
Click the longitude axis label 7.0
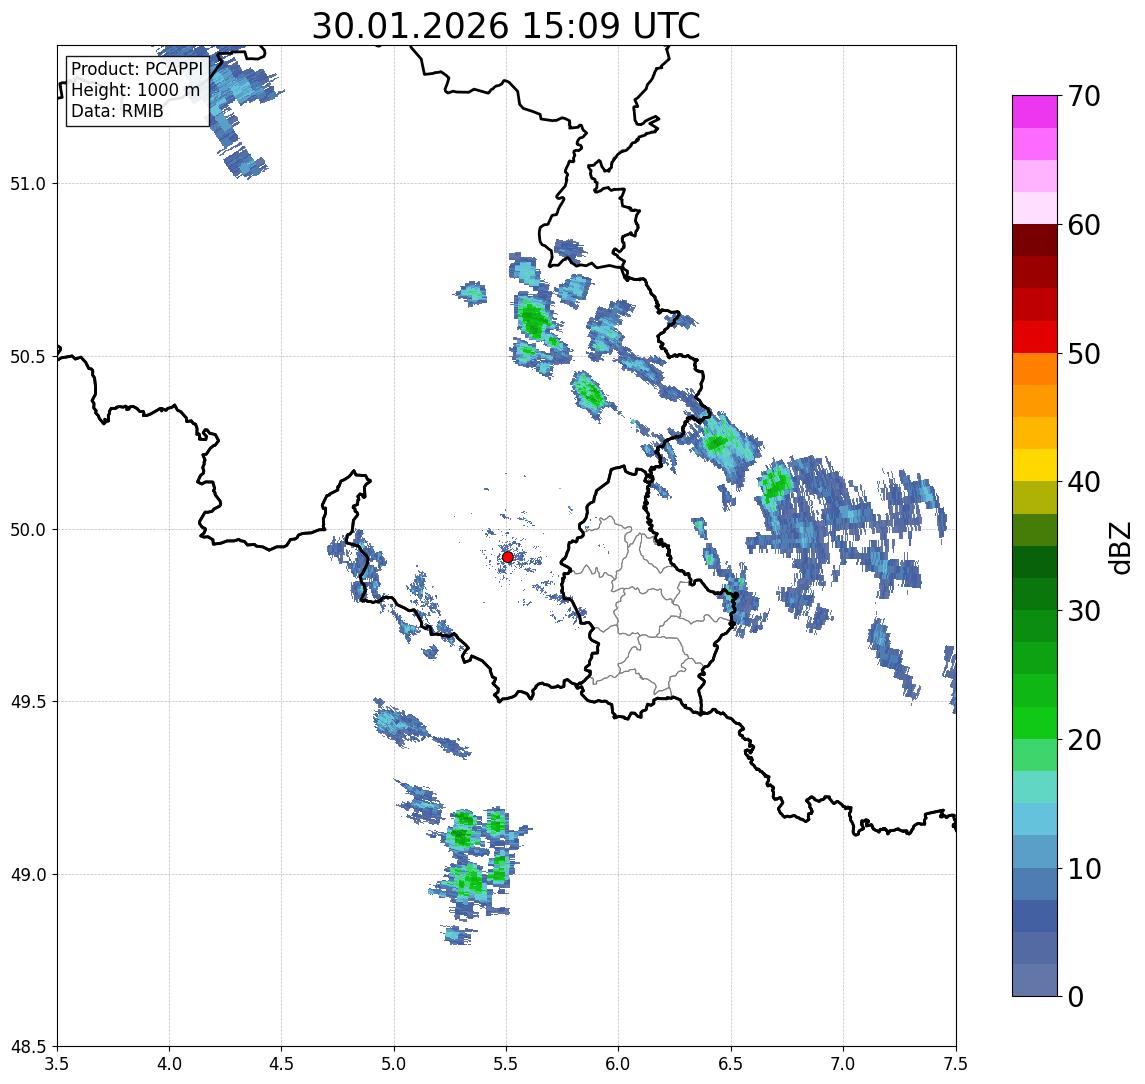(843, 1064)
